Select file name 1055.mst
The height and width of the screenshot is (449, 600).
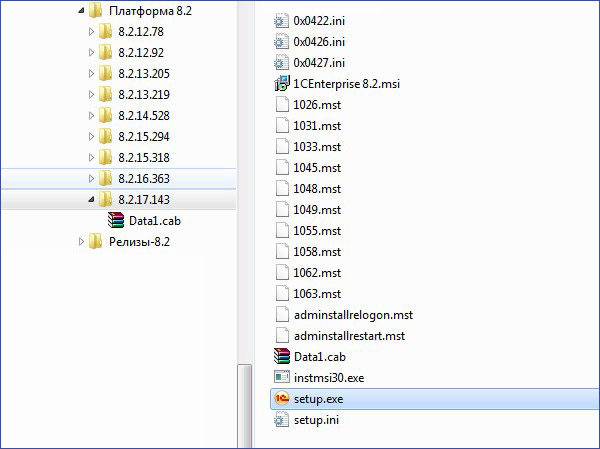coord(317,231)
